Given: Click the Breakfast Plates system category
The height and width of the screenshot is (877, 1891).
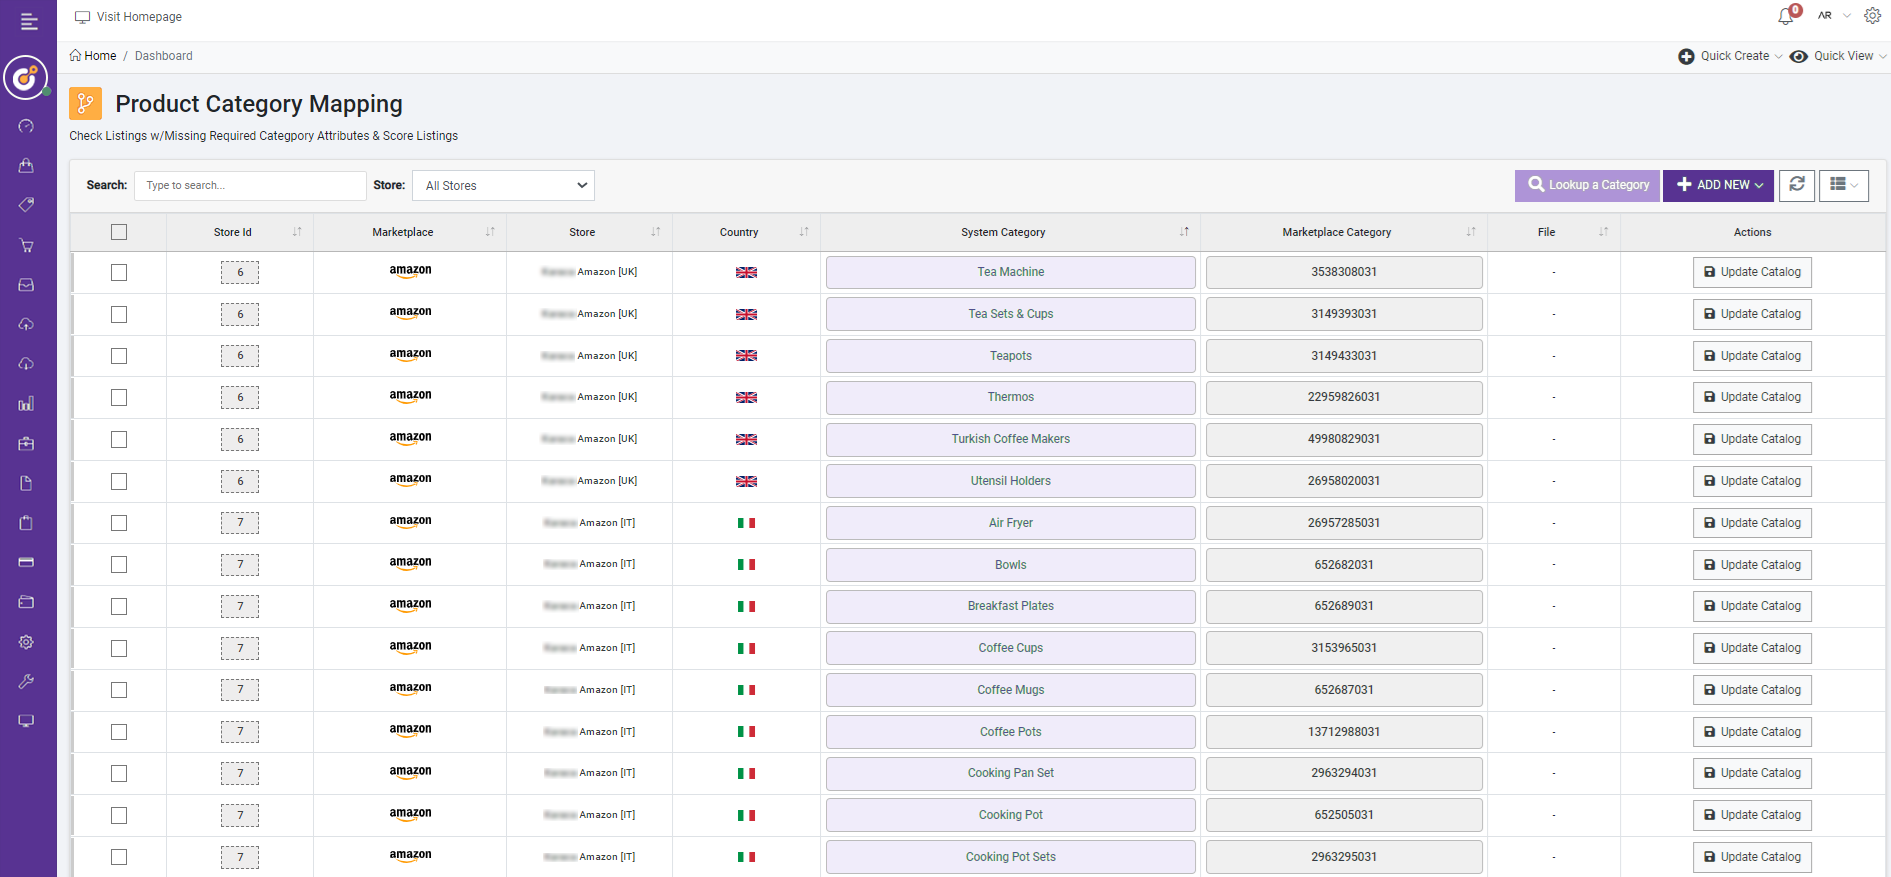Looking at the screenshot, I should pos(1010,606).
